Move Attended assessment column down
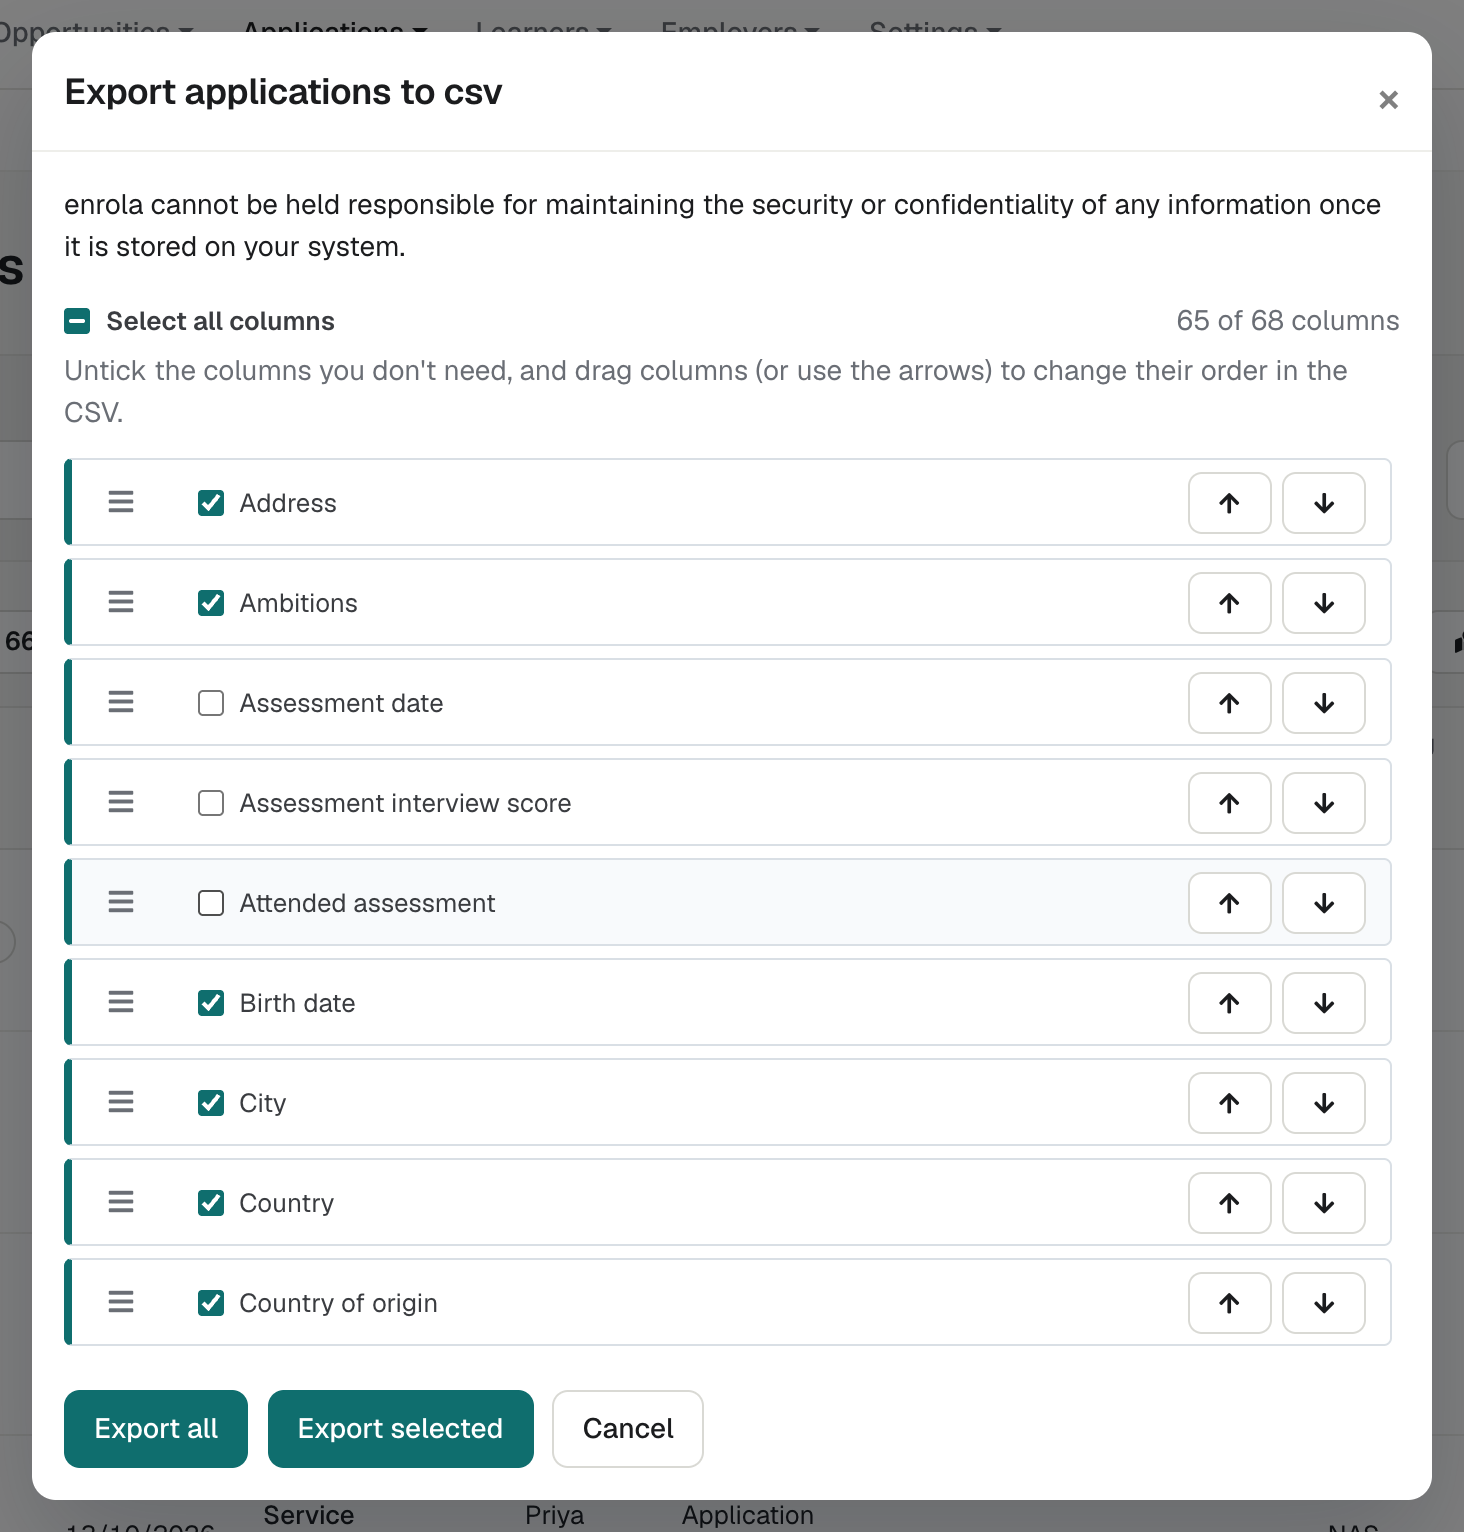The image size is (1464, 1532). coord(1324,903)
